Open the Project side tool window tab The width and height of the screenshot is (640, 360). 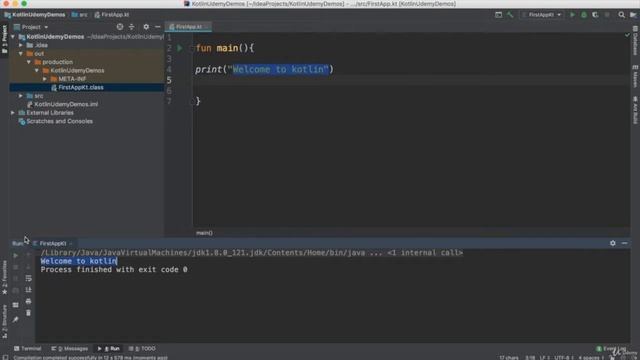tap(4, 40)
